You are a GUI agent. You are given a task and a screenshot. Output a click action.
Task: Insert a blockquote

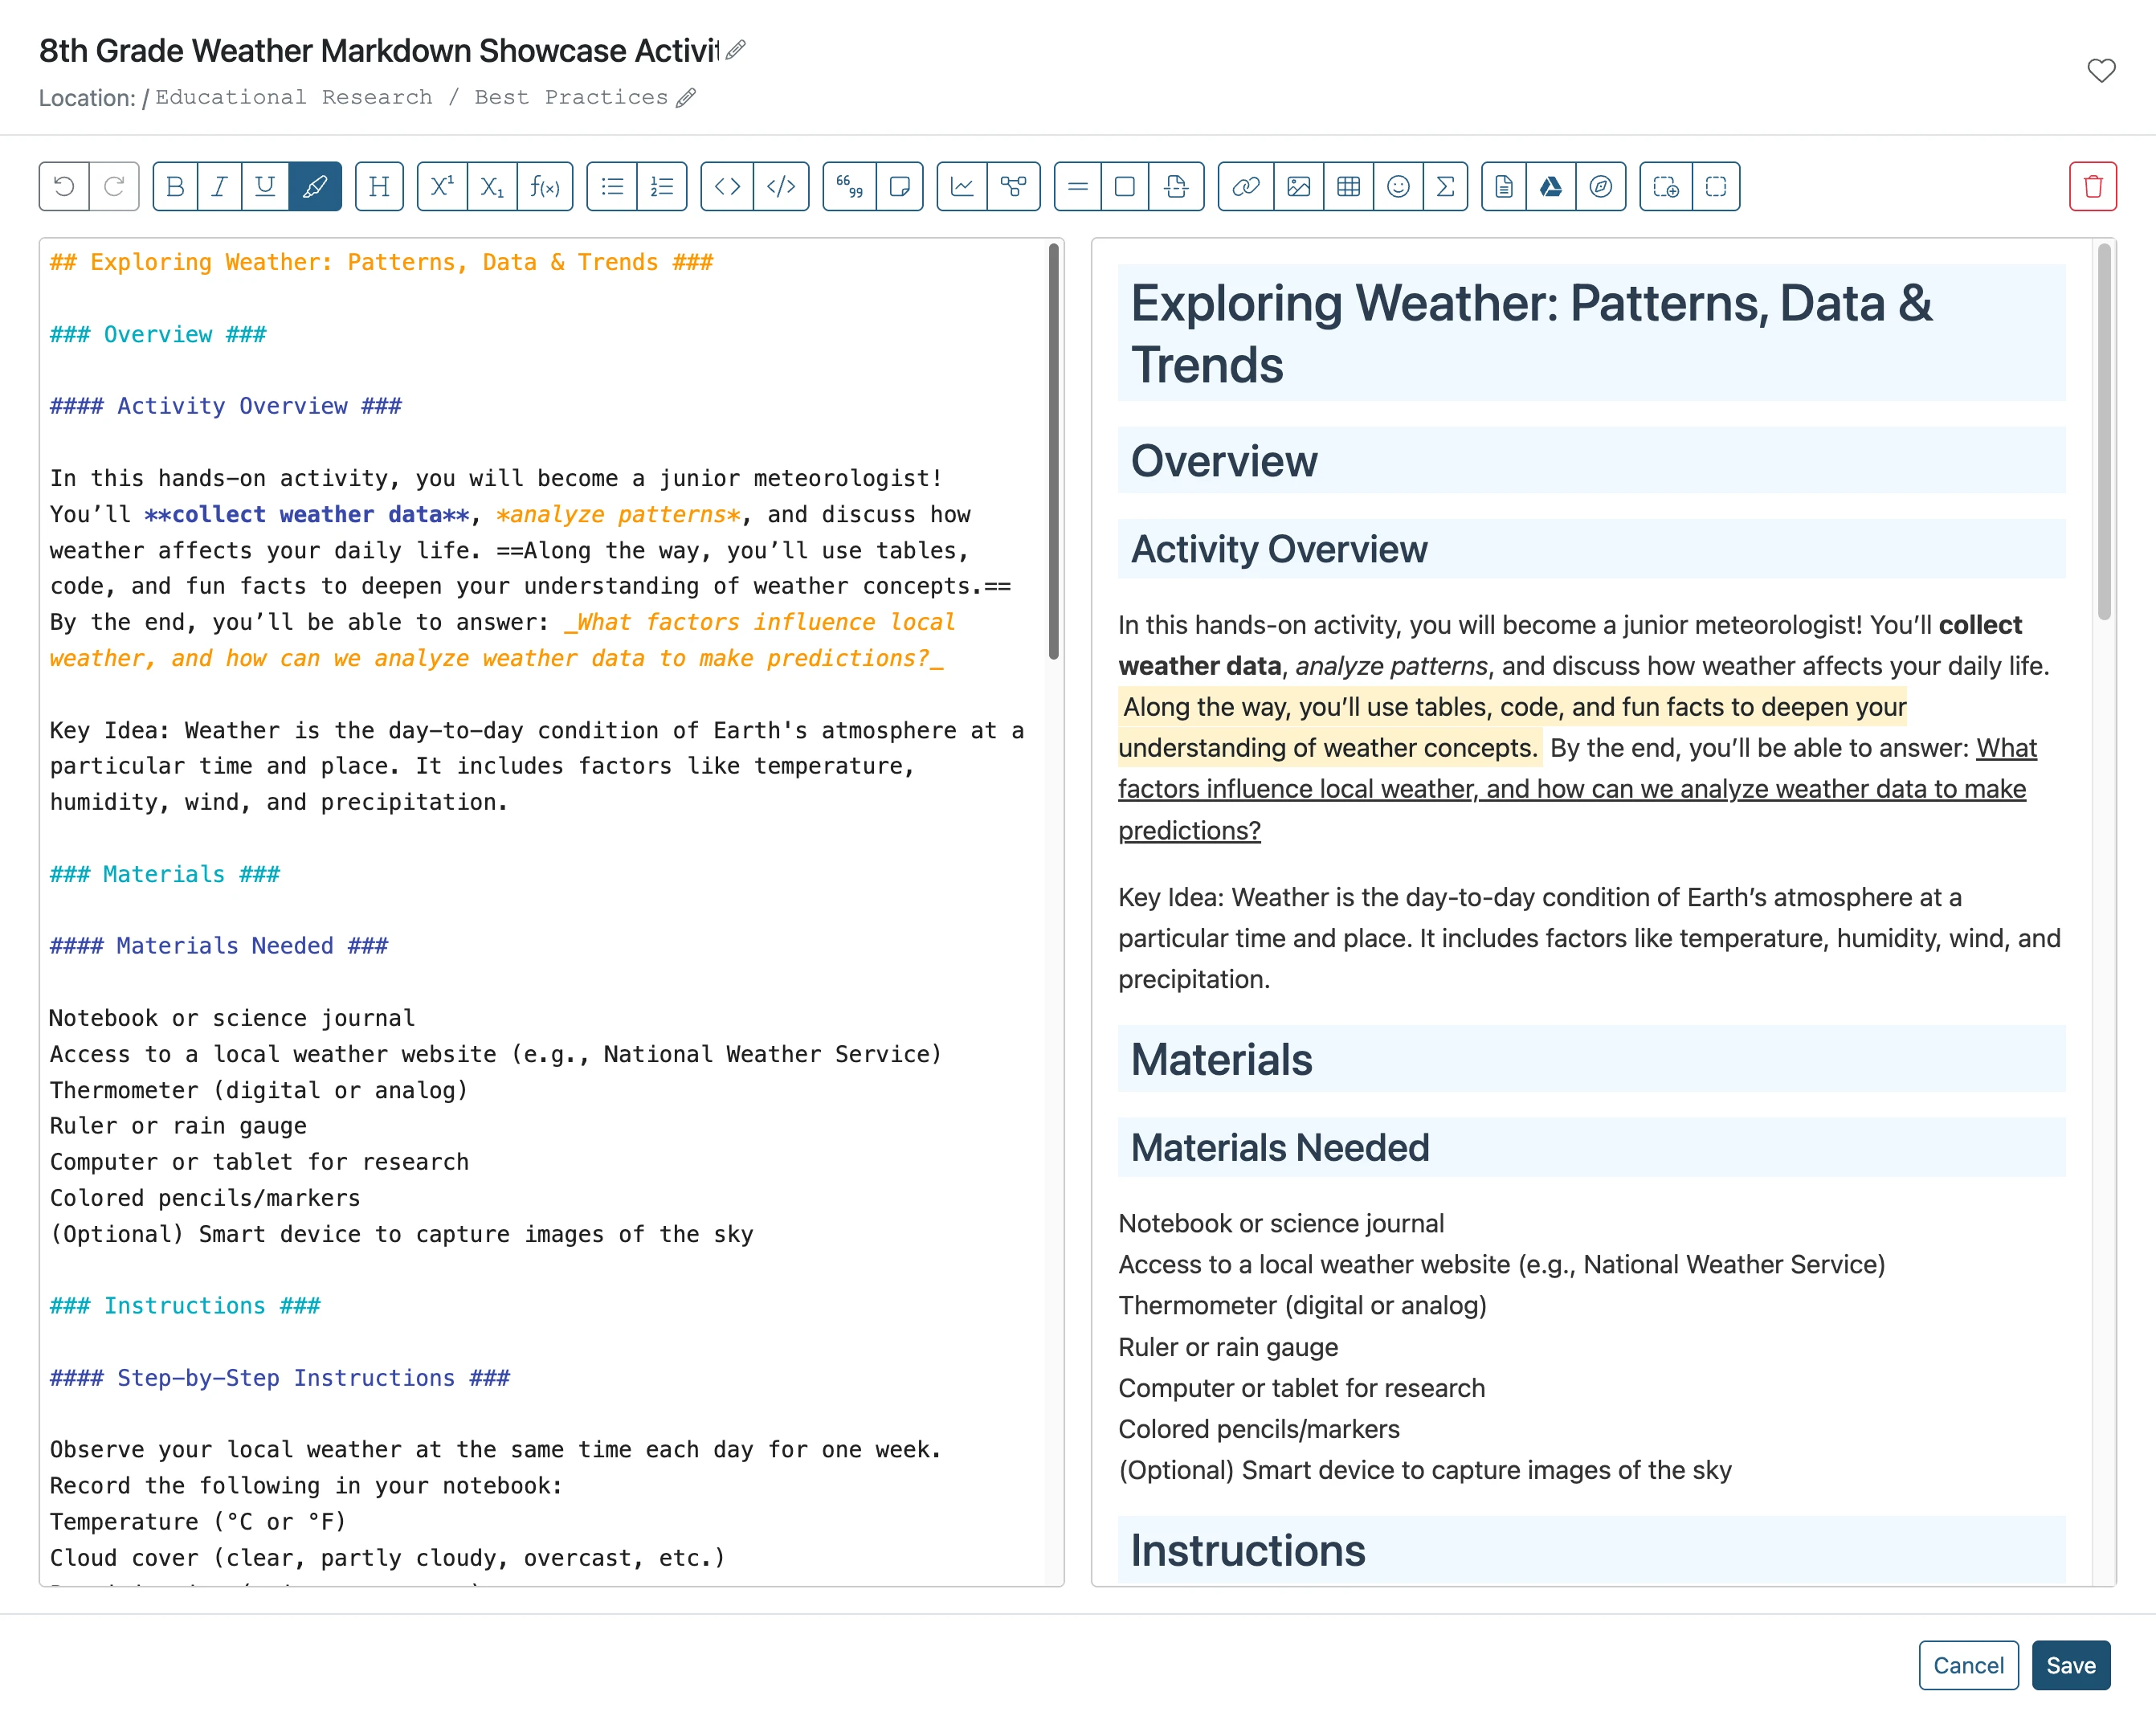(x=849, y=186)
